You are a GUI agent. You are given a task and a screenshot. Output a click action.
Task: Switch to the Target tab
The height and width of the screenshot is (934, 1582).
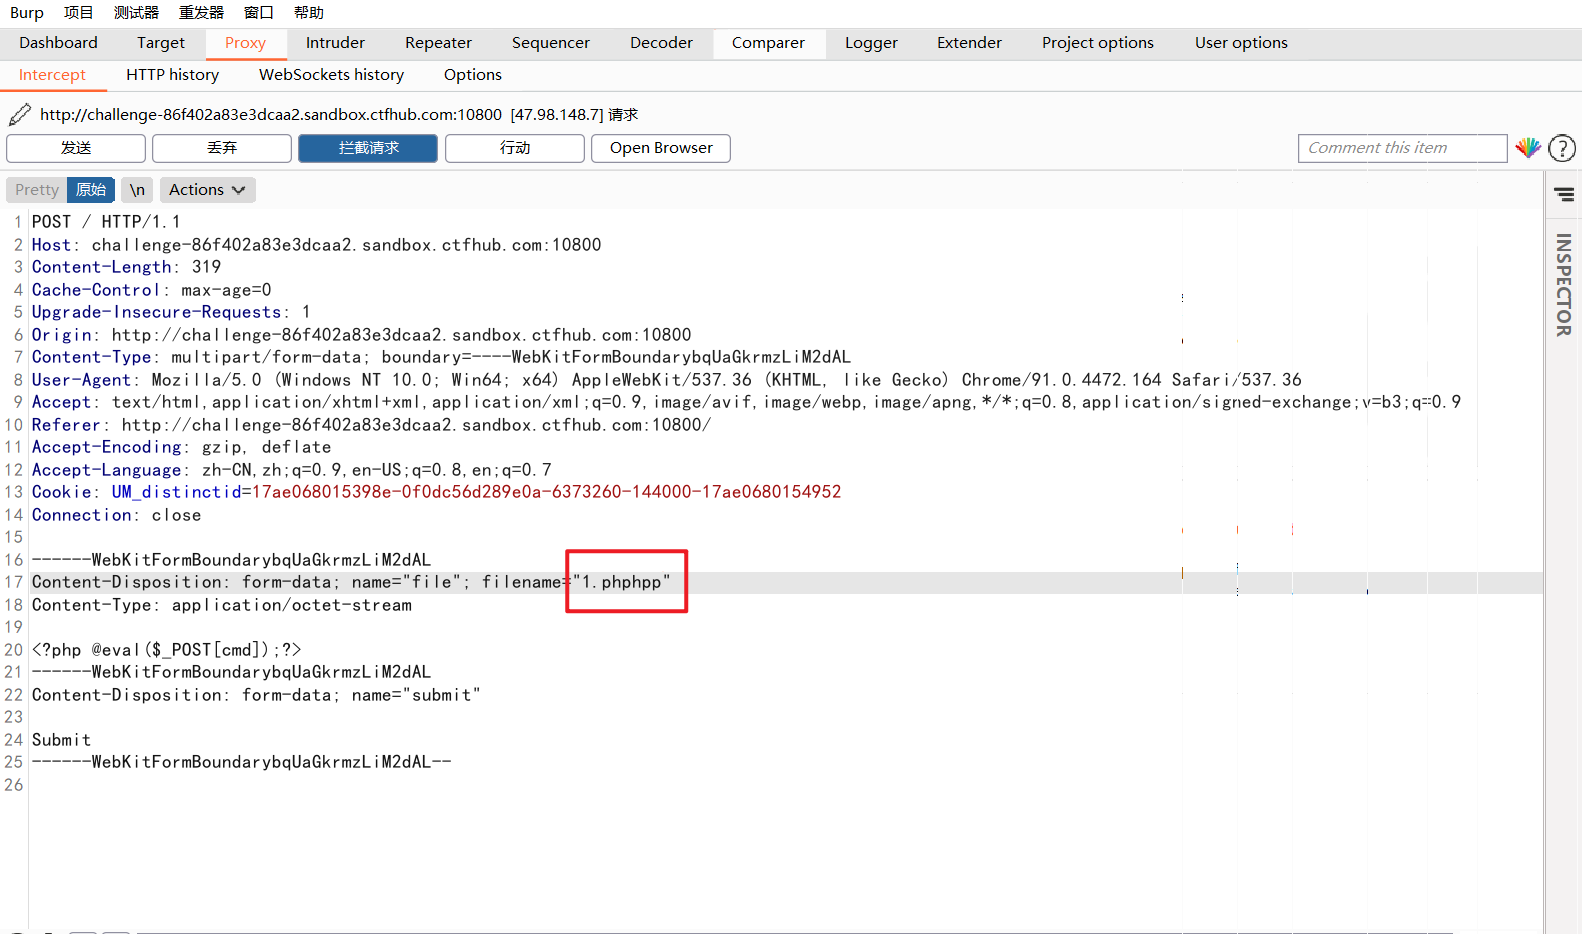161,43
